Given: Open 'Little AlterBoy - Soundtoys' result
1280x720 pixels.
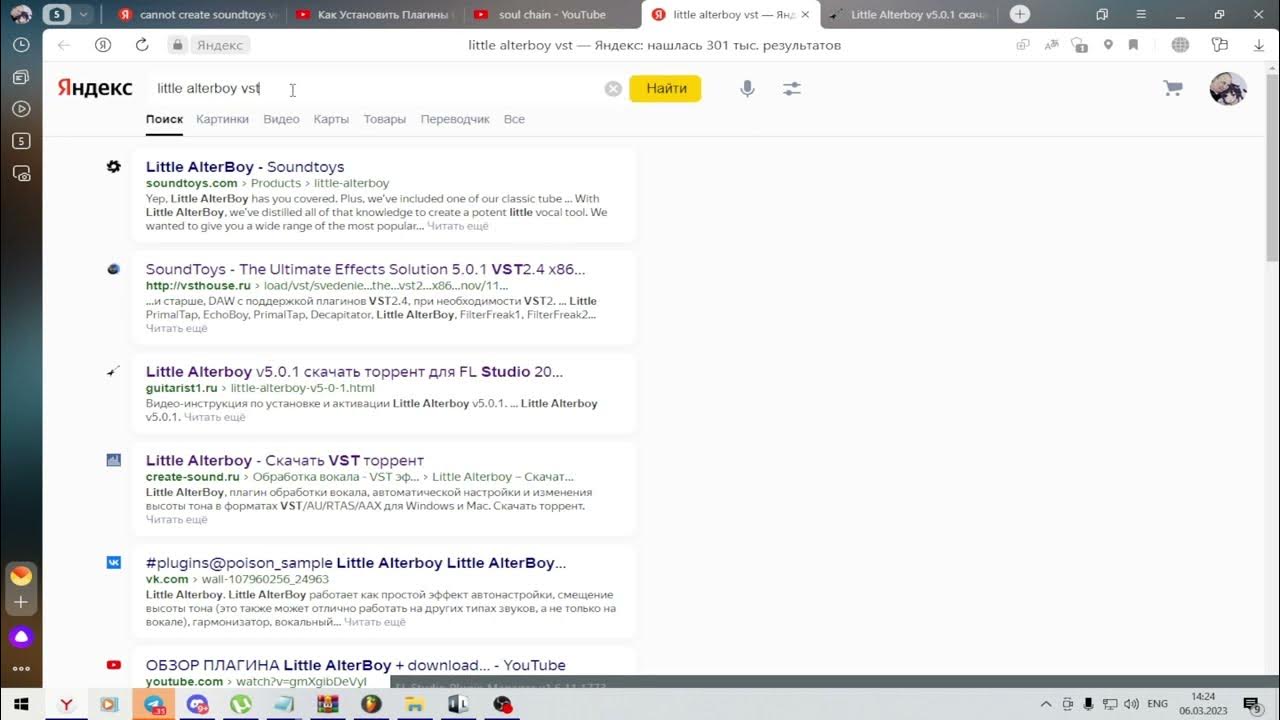Looking at the screenshot, I should [x=245, y=167].
